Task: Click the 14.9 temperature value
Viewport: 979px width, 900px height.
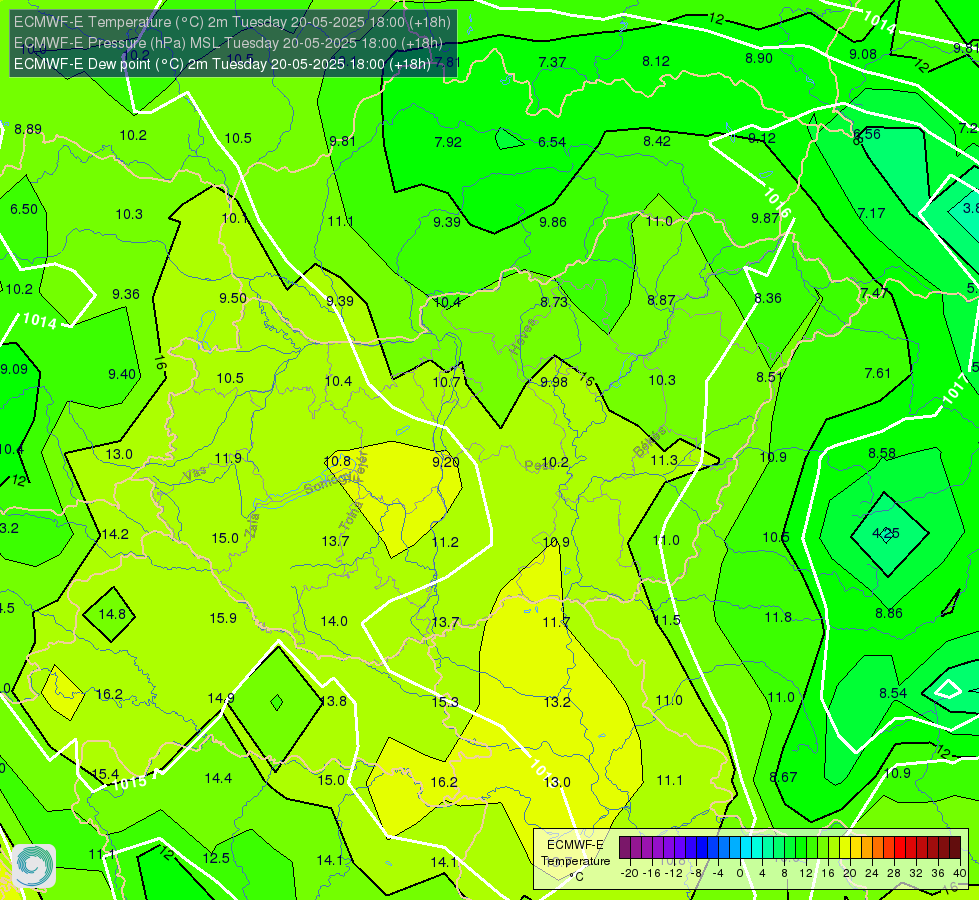Action: click(221, 698)
